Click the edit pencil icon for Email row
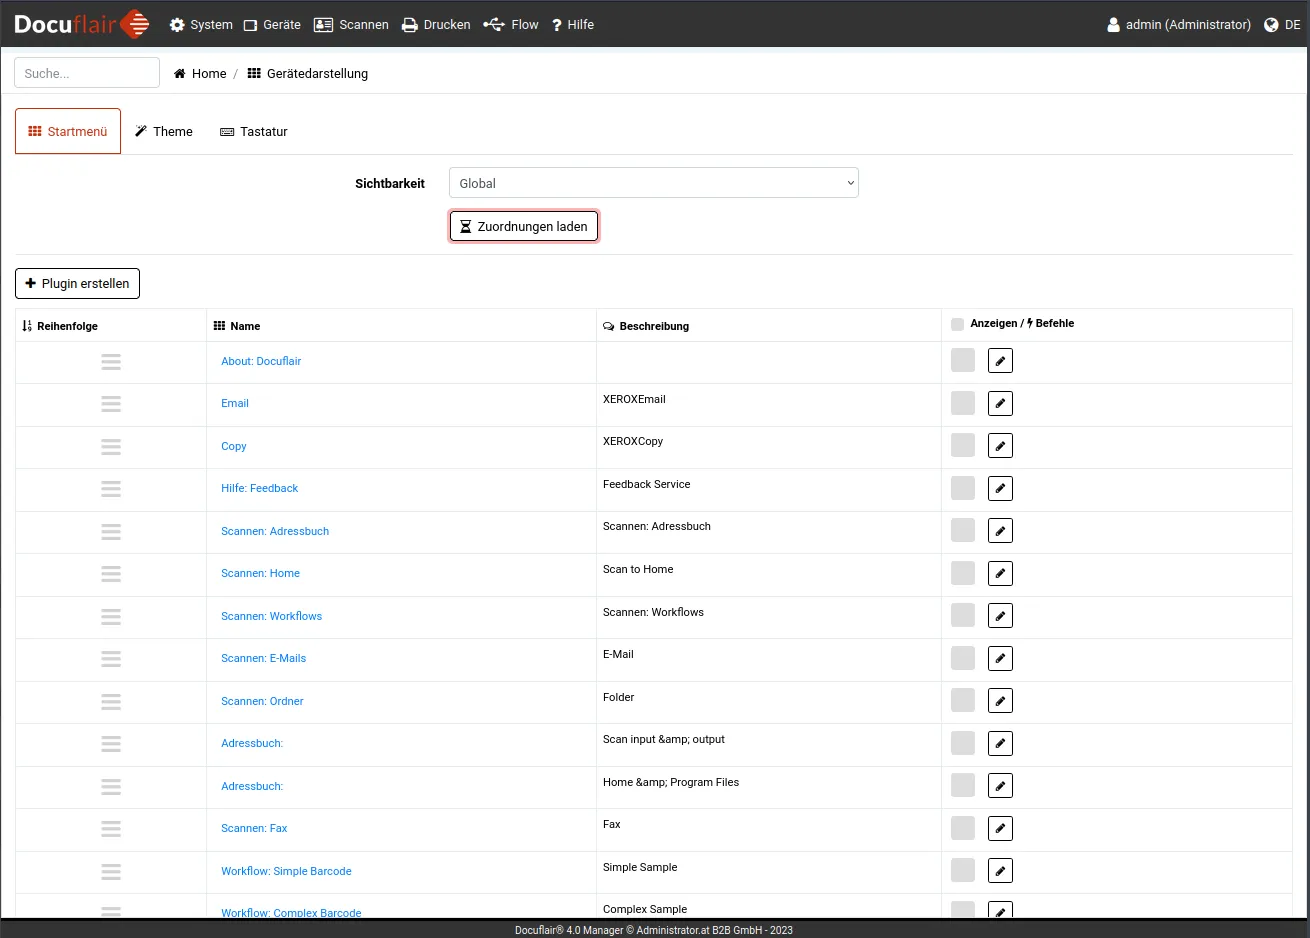The image size is (1310, 938). coord(1000,404)
